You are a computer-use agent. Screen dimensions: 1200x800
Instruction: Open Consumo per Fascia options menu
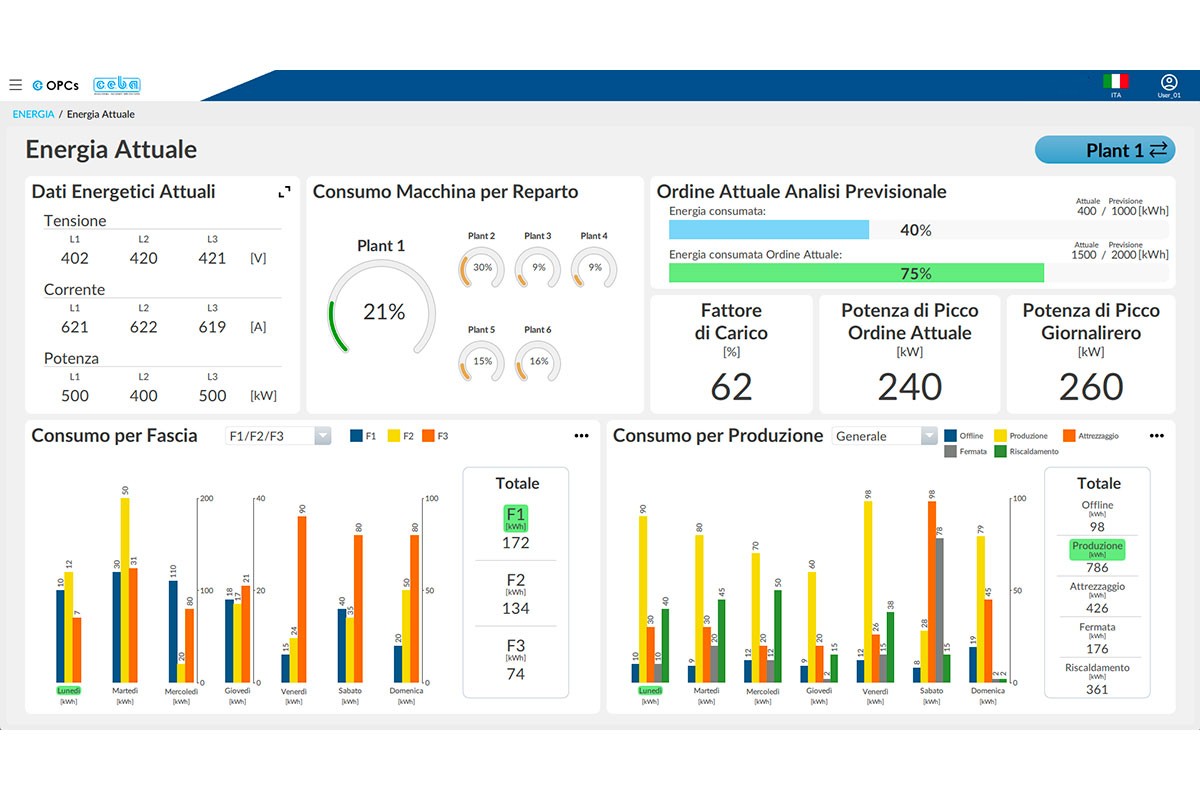point(581,436)
